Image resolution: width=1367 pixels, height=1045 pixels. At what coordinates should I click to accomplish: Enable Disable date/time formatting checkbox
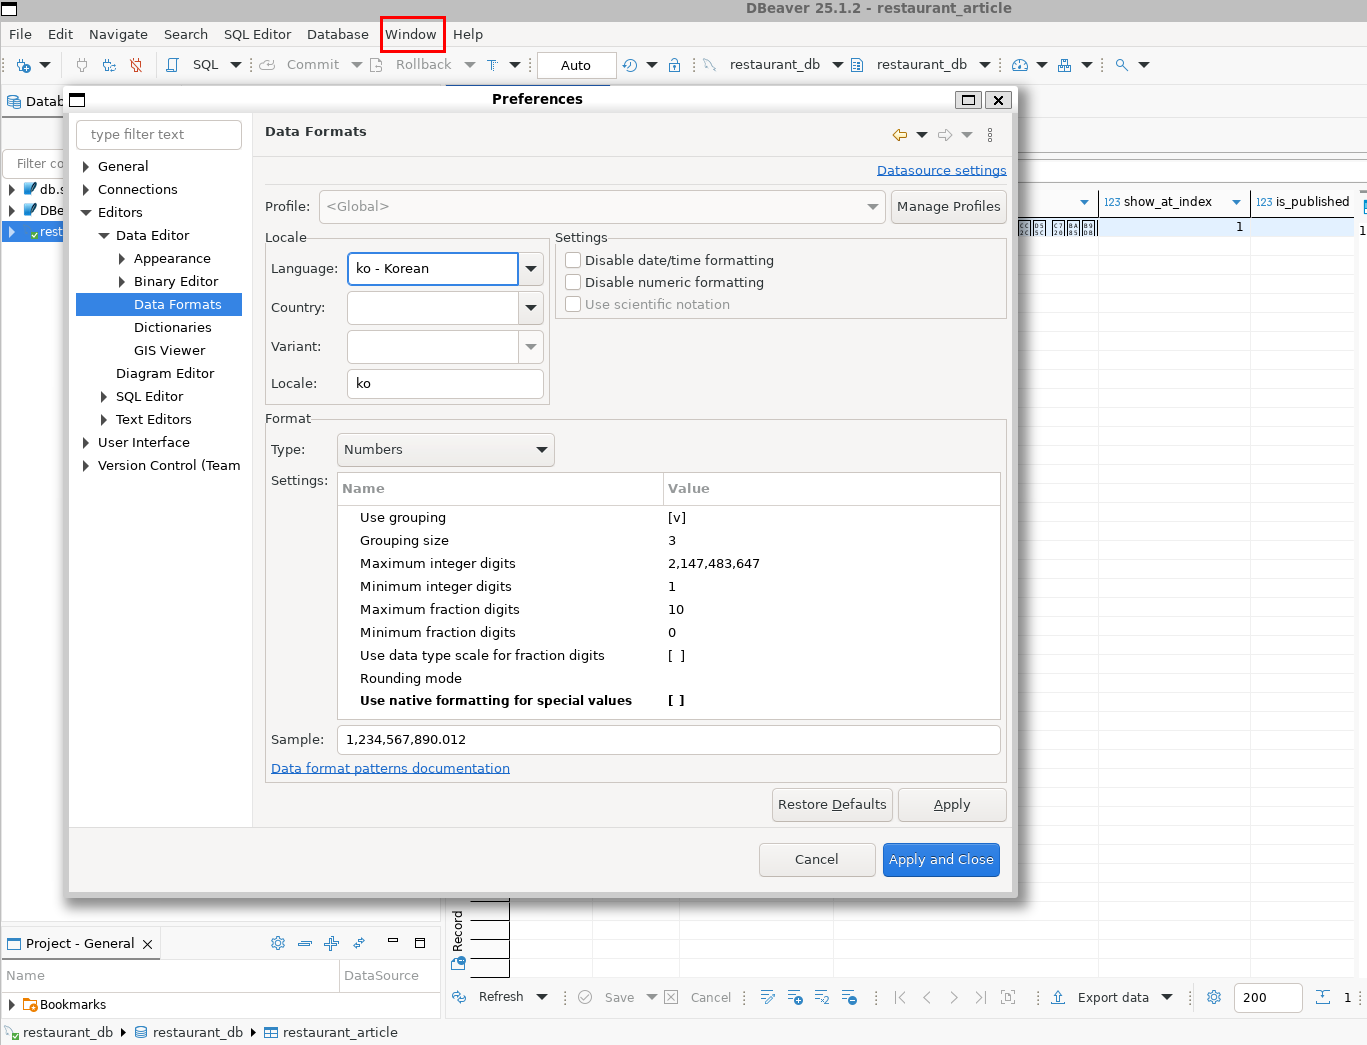pyautogui.click(x=573, y=260)
